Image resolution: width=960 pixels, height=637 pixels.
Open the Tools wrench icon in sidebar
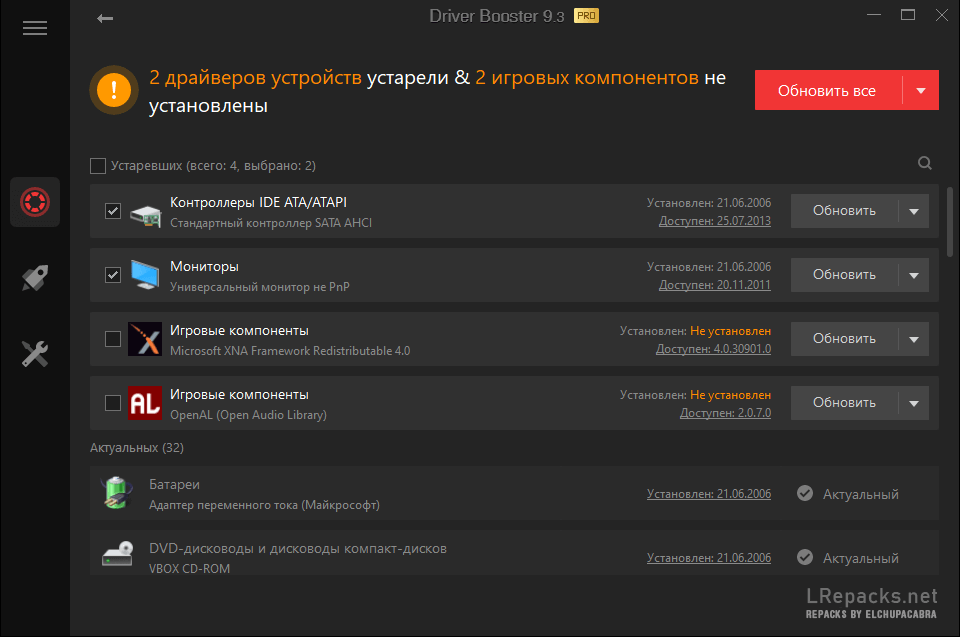pyautogui.click(x=34, y=353)
